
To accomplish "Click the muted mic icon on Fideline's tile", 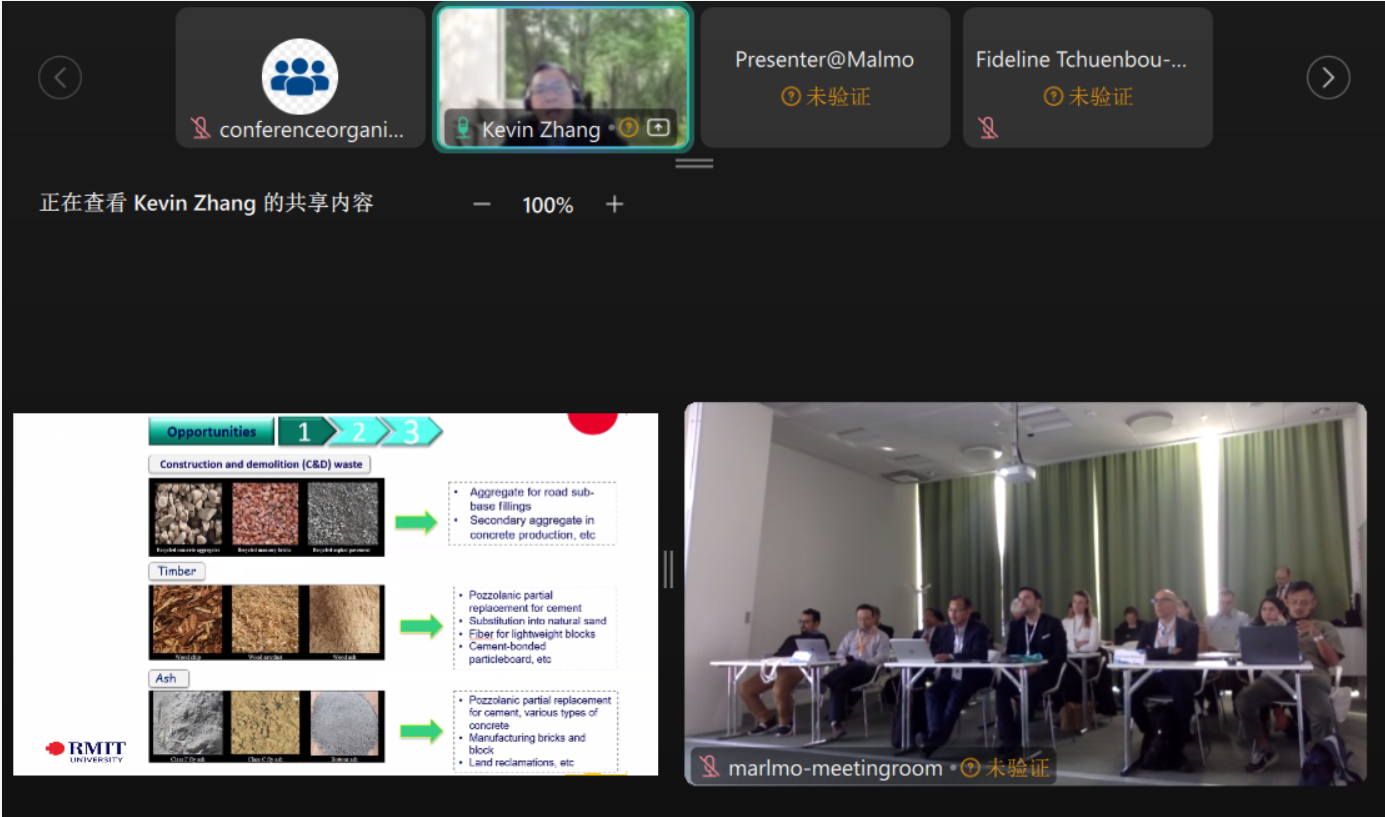I will (988, 128).
